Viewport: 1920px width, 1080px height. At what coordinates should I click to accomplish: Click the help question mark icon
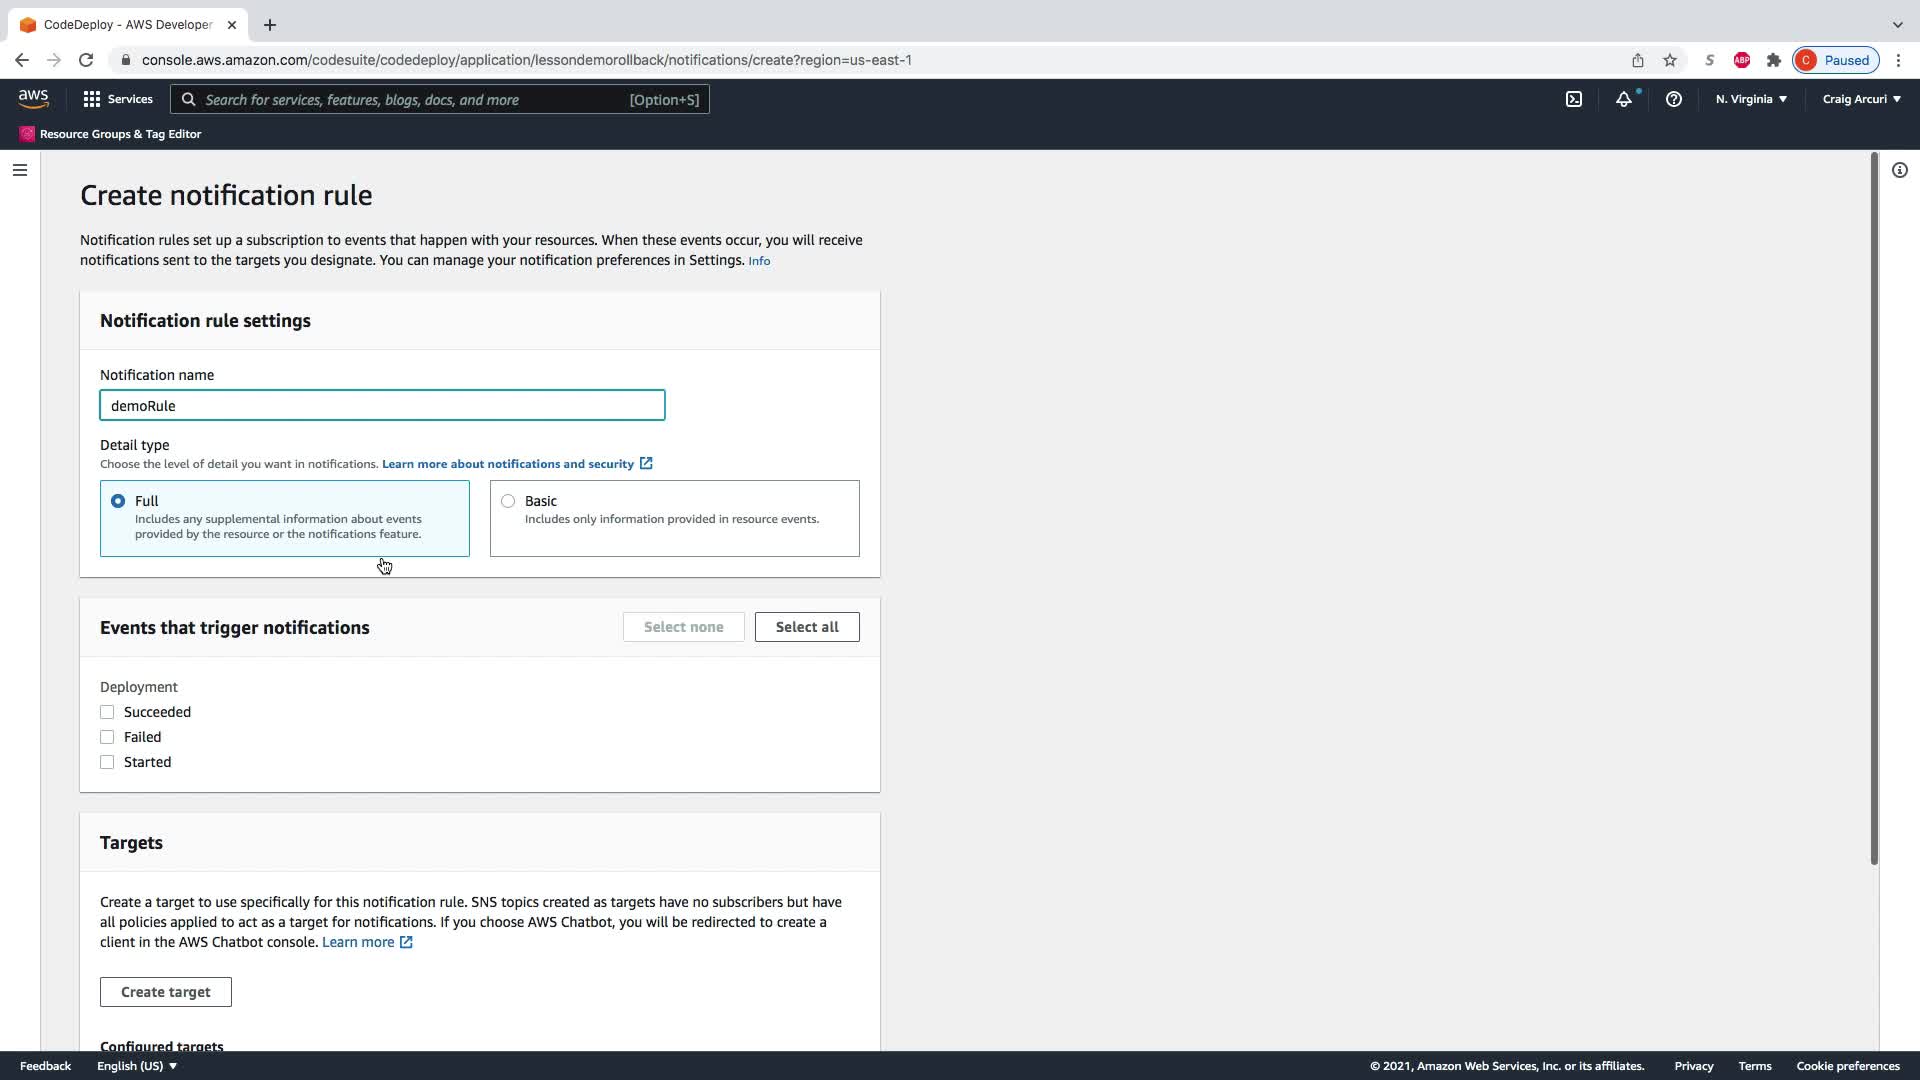pos(1674,99)
